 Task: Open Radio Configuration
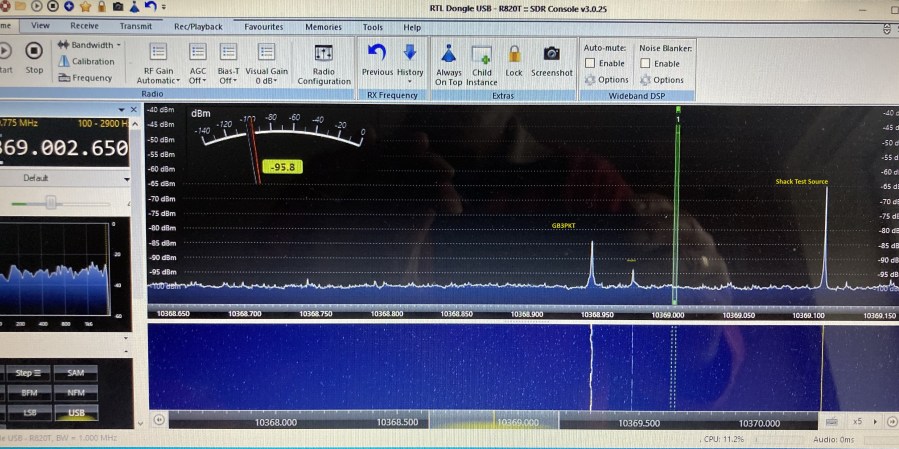[323, 63]
